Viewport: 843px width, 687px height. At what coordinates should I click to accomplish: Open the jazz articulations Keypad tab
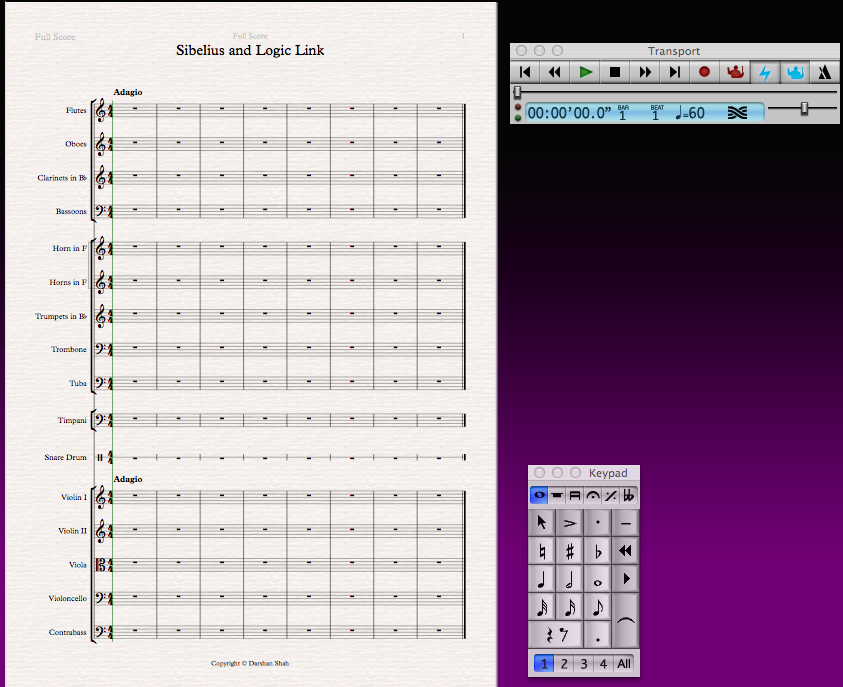pos(610,496)
